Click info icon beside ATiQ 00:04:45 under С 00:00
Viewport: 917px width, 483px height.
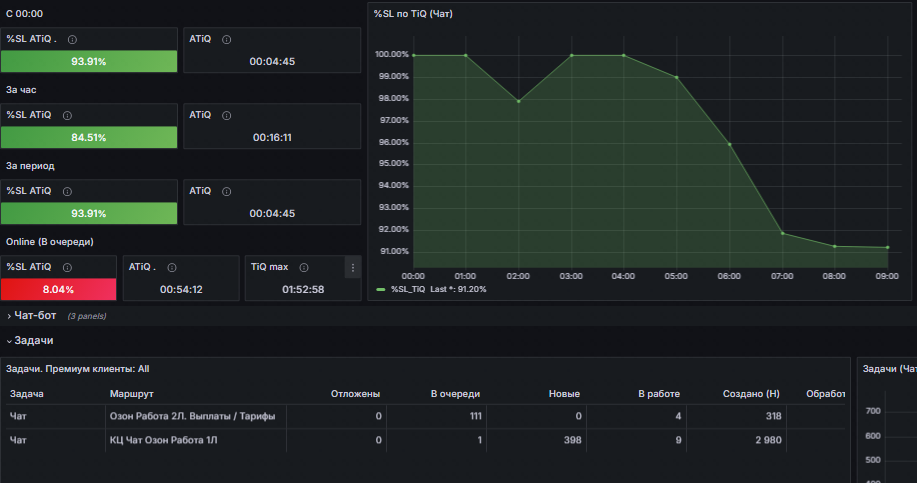pyautogui.click(x=226, y=40)
